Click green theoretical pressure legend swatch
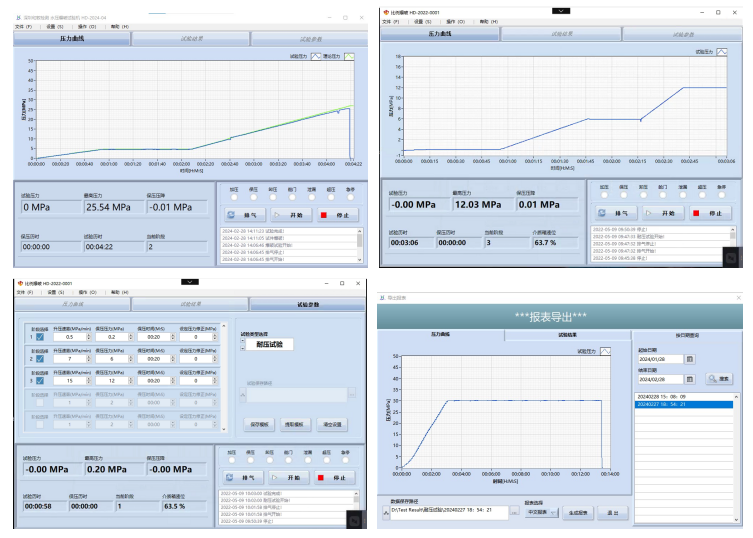753x538 pixels. [349, 57]
